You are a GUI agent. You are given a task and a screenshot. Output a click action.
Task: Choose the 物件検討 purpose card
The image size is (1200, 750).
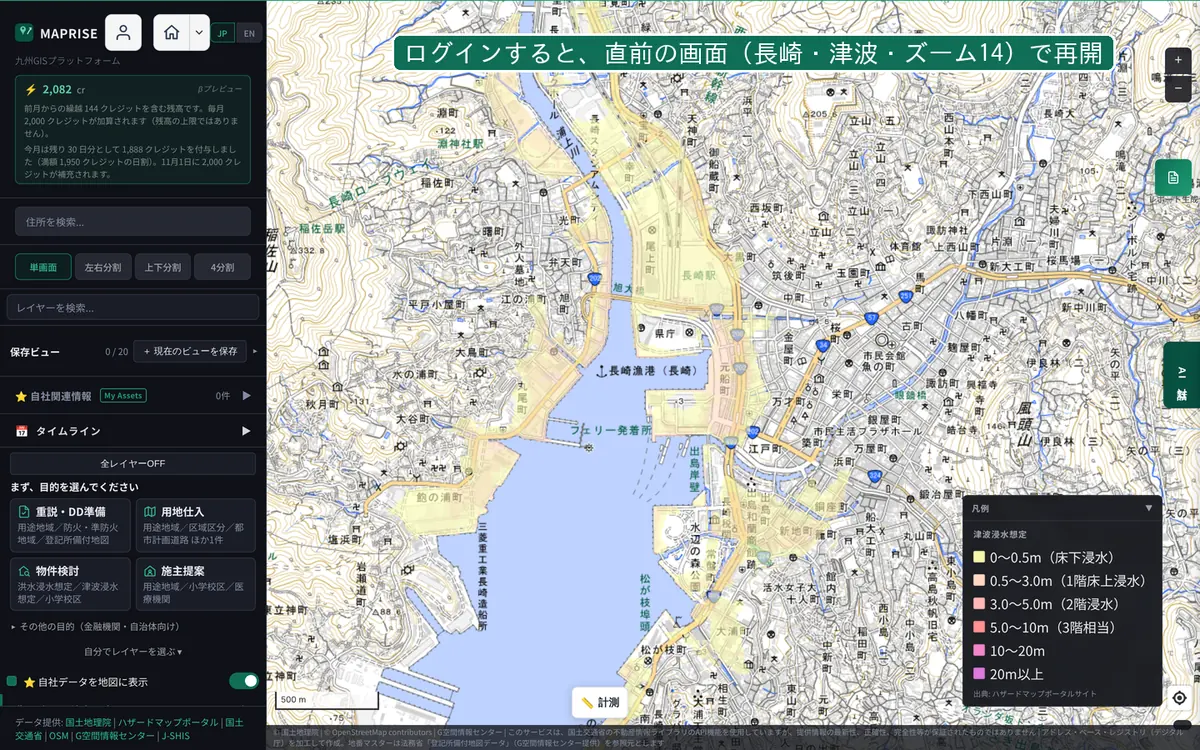70,584
